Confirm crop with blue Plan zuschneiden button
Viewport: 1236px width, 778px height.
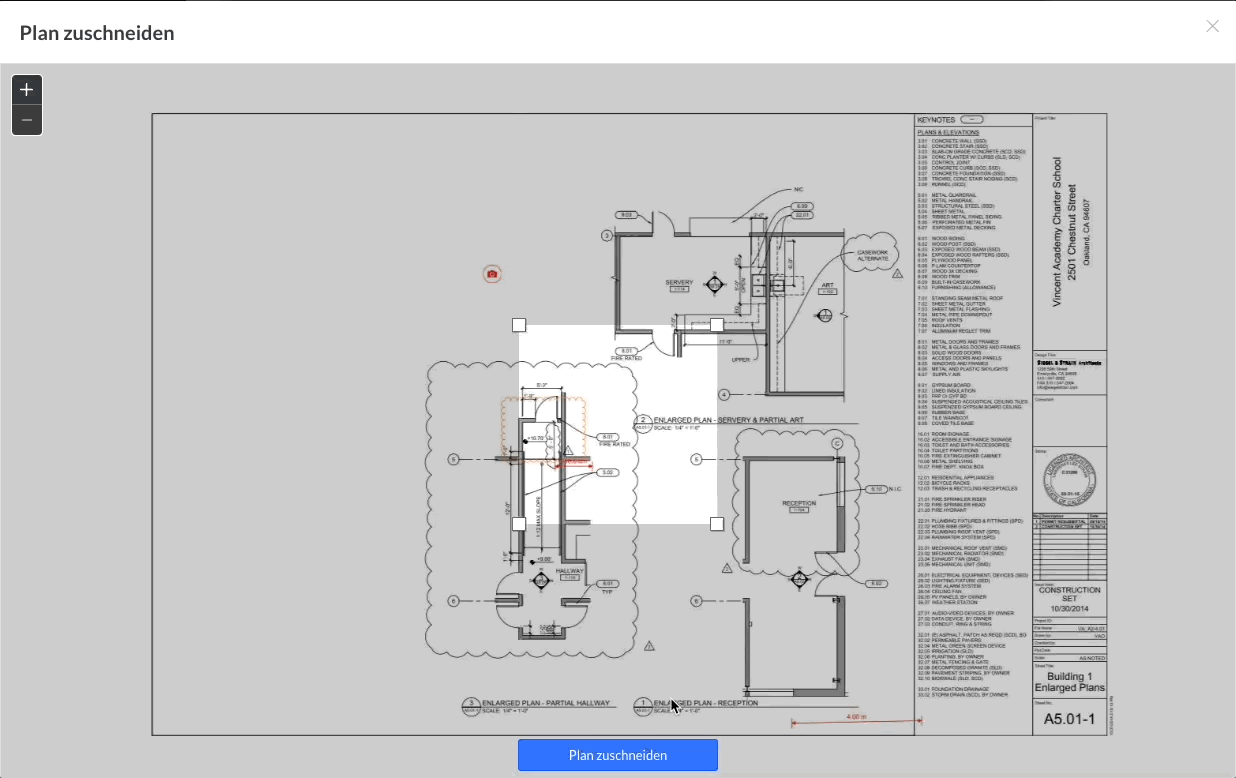tap(618, 755)
